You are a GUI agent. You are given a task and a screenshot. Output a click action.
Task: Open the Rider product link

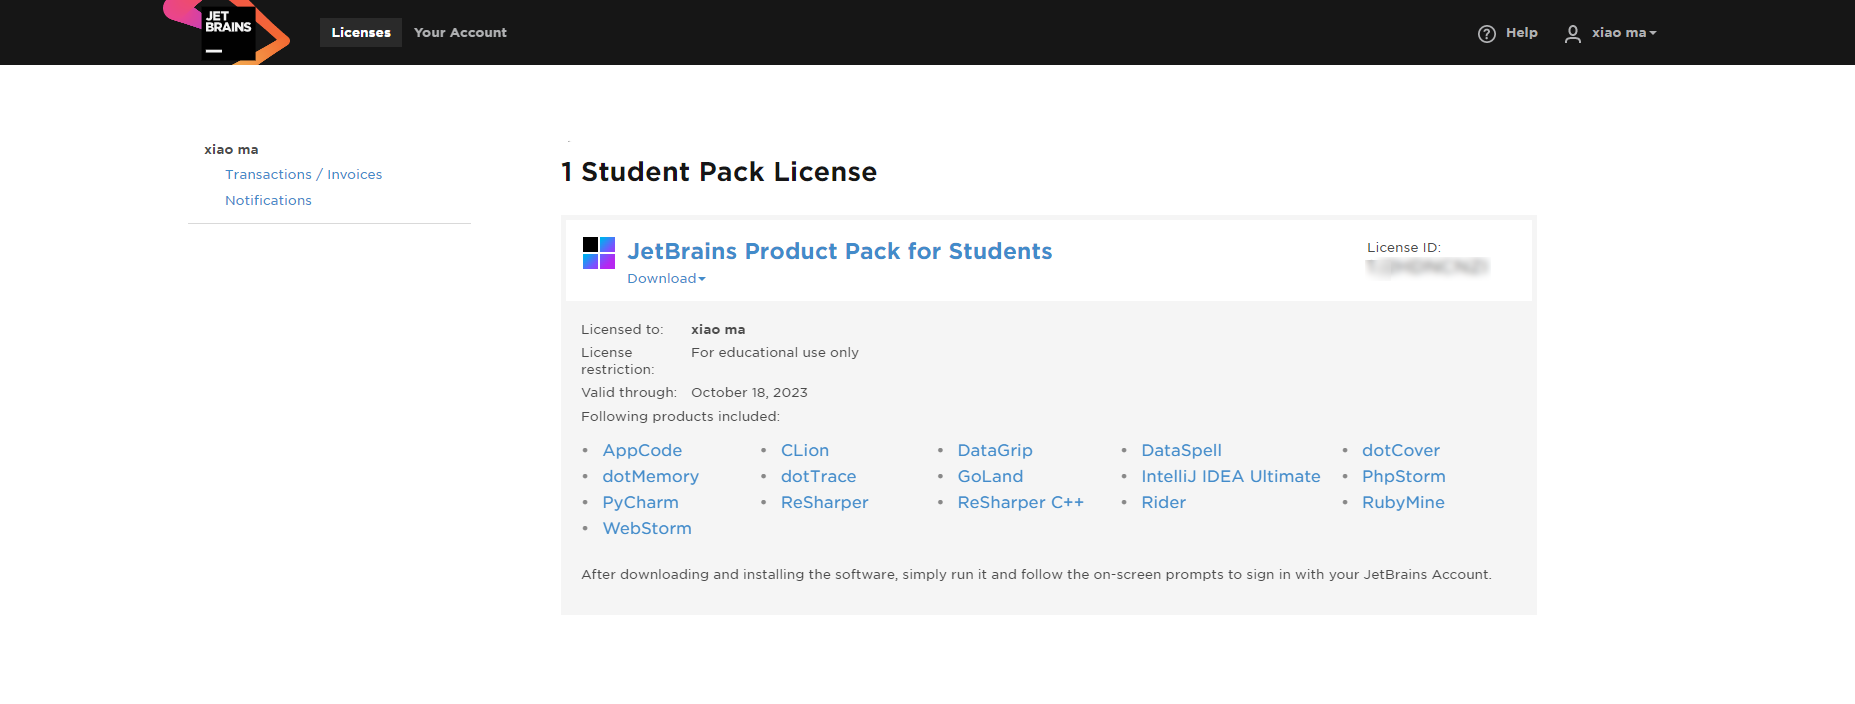pos(1163,502)
